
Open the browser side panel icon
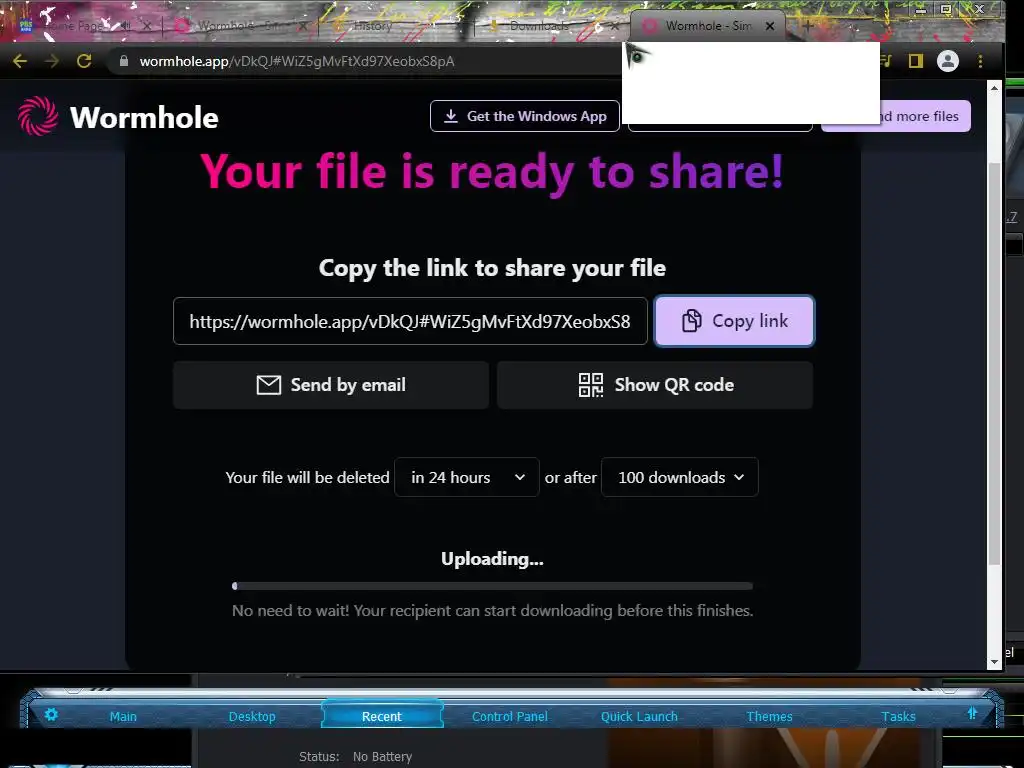916,61
